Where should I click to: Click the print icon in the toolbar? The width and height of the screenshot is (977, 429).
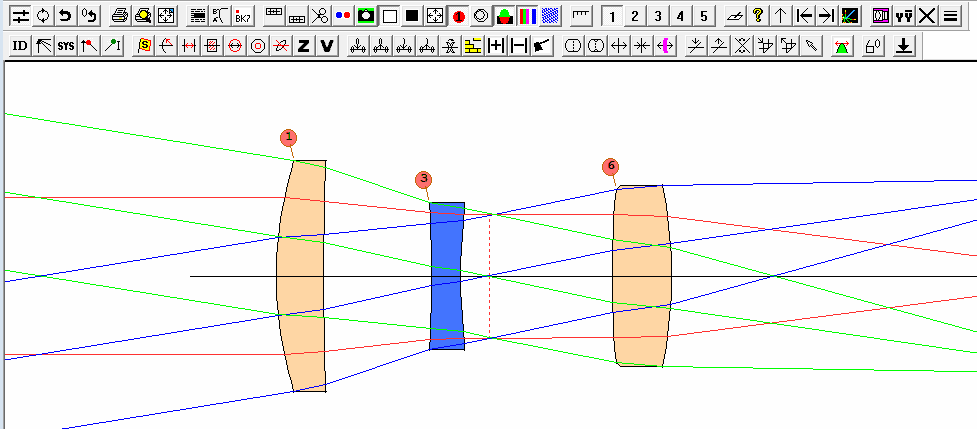119,16
